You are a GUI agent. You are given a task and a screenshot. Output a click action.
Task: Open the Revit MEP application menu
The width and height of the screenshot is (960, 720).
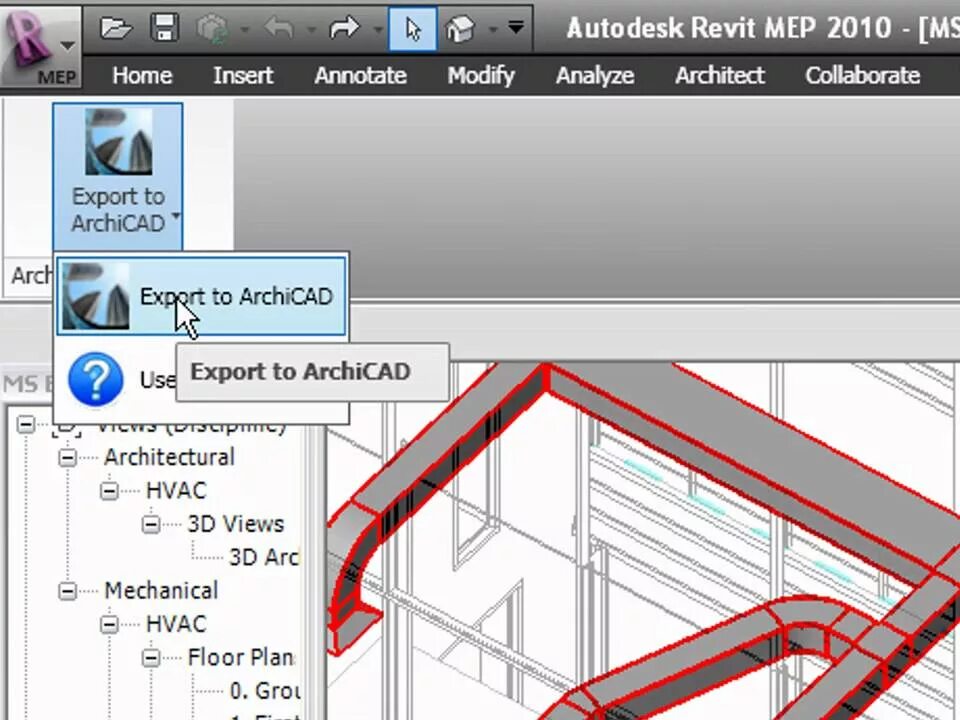tap(40, 47)
